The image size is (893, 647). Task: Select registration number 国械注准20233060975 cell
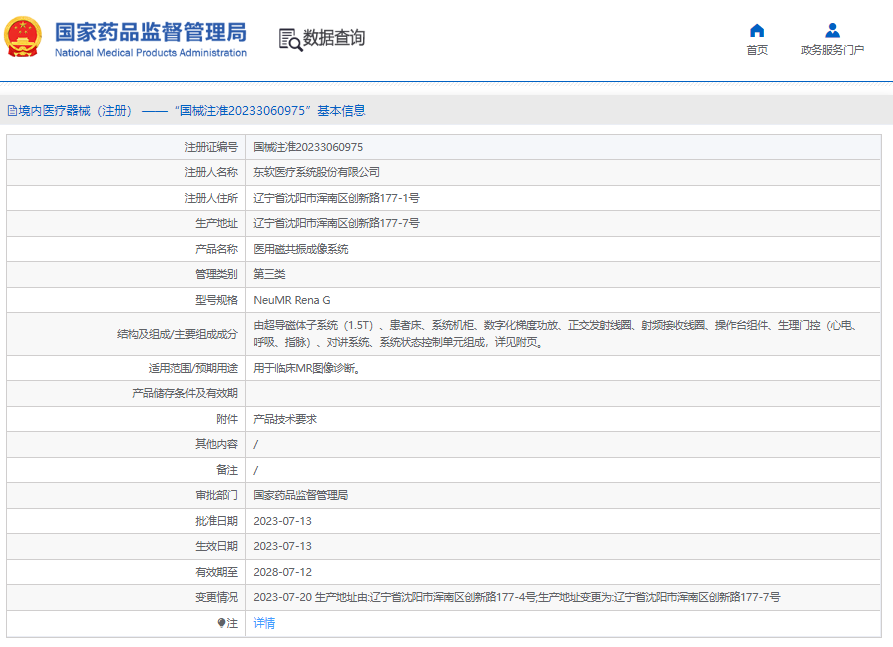[308, 147]
